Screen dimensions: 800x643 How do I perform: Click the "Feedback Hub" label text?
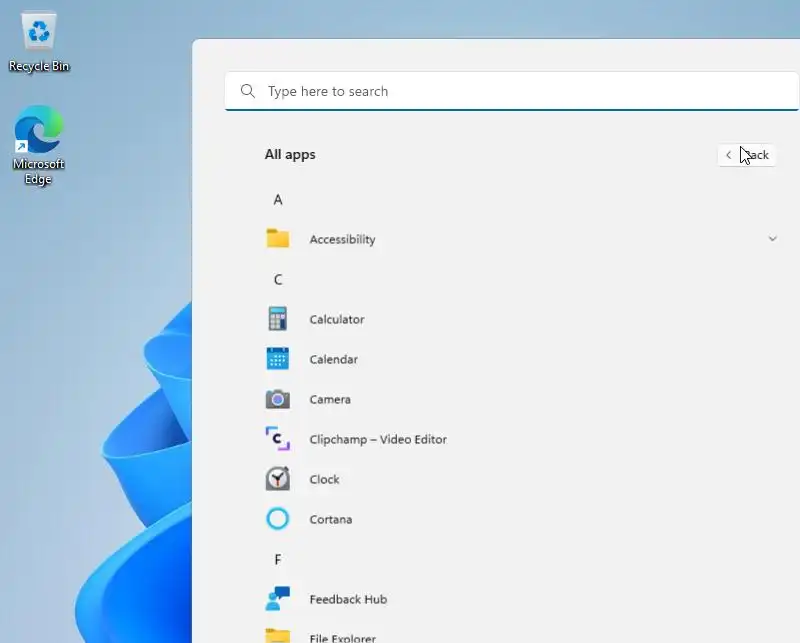[348, 599]
